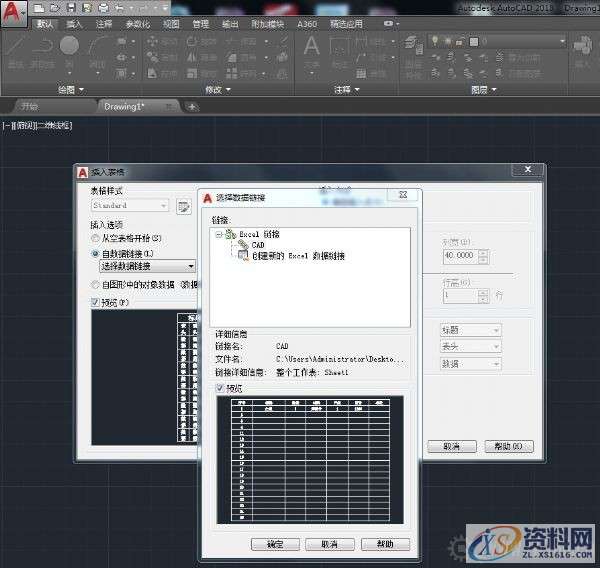
Task: Toggle the layer freeze sun icon
Action: [x=447, y=41]
